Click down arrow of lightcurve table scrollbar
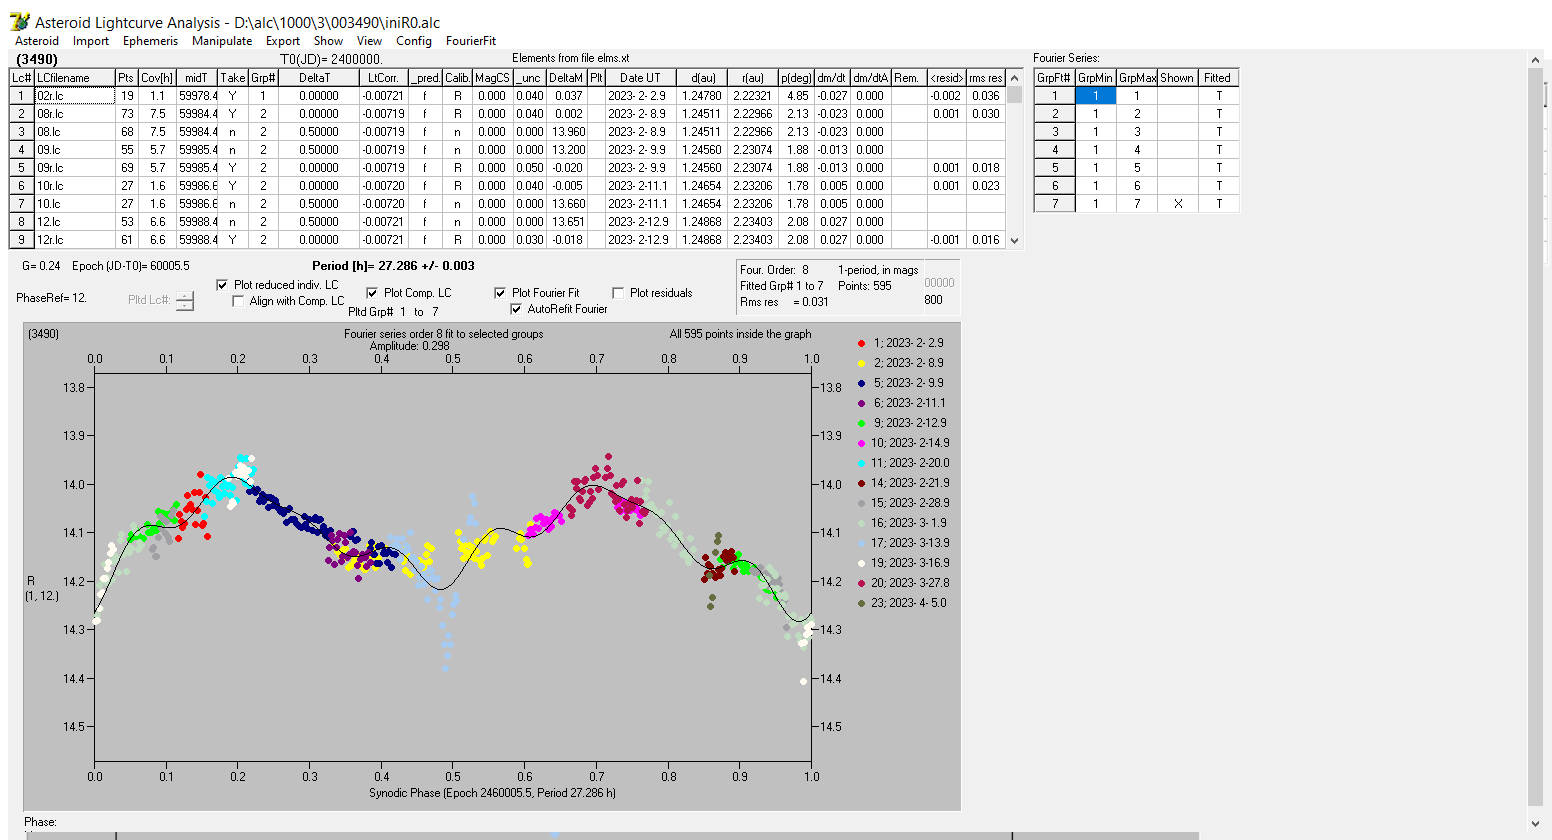This screenshot has height=840, width=1552. click(1015, 240)
